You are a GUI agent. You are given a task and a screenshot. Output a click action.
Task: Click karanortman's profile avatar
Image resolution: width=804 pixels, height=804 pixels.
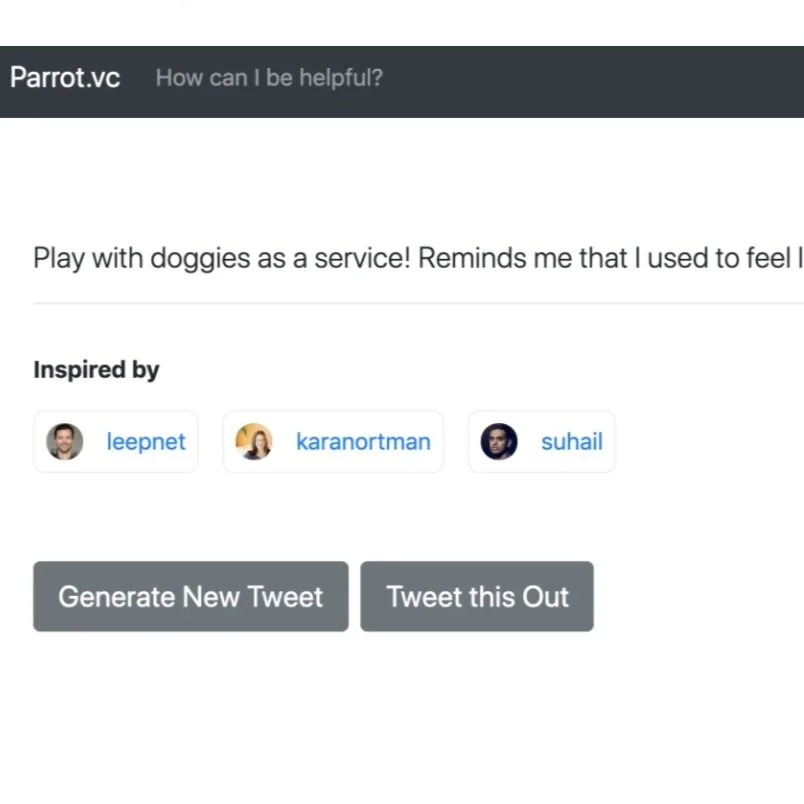point(254,441)
